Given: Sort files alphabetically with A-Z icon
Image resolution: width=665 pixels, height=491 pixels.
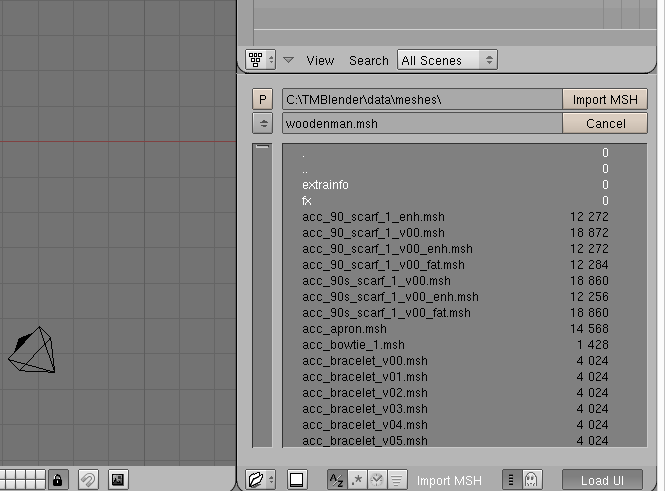Looking at the screenshot, I should pos(337,480).
